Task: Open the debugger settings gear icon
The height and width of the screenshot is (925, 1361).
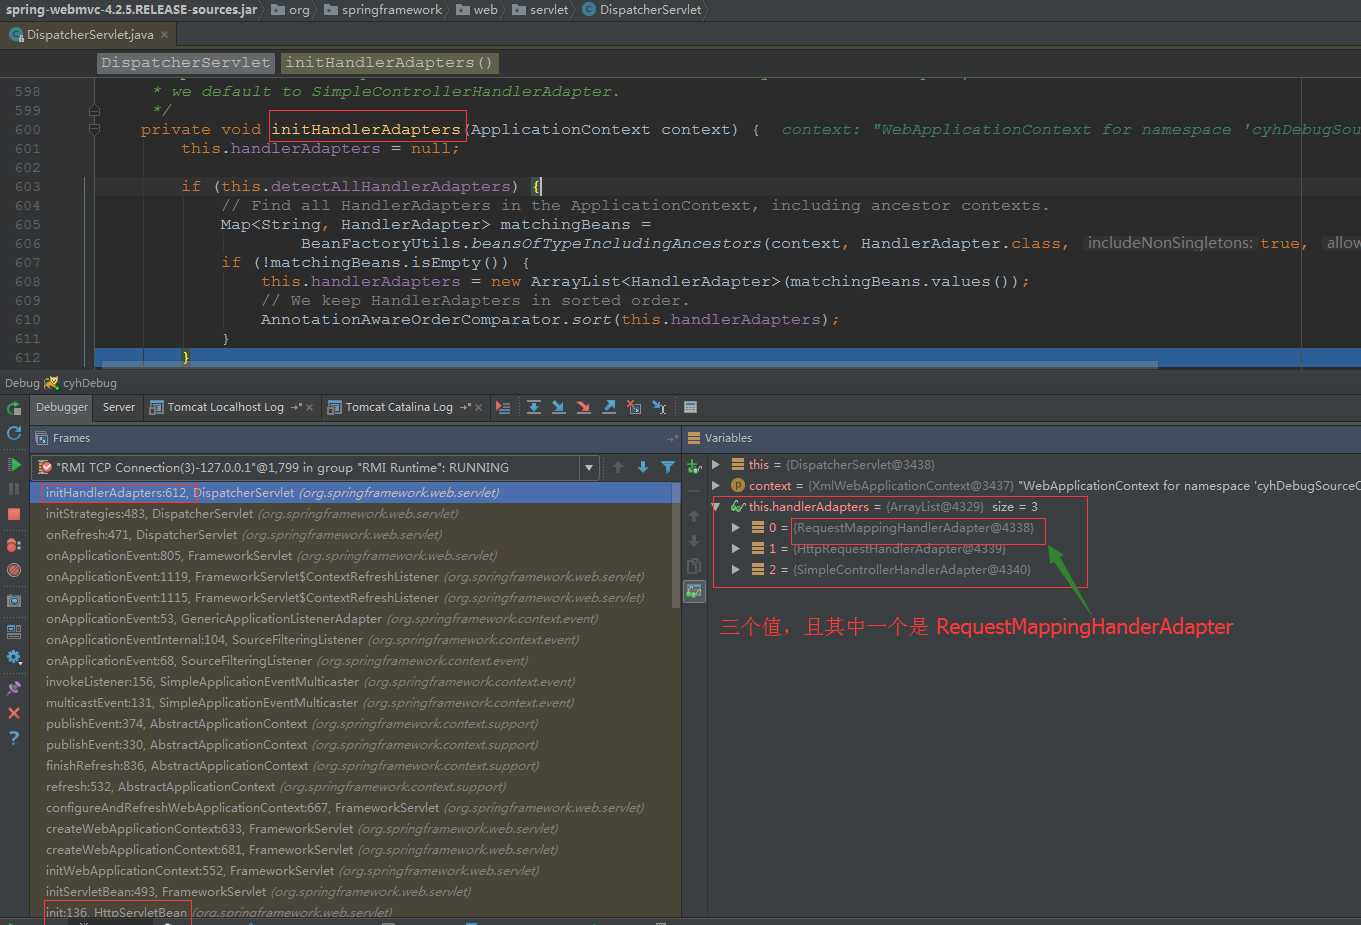Action: (x=14, y=657)
